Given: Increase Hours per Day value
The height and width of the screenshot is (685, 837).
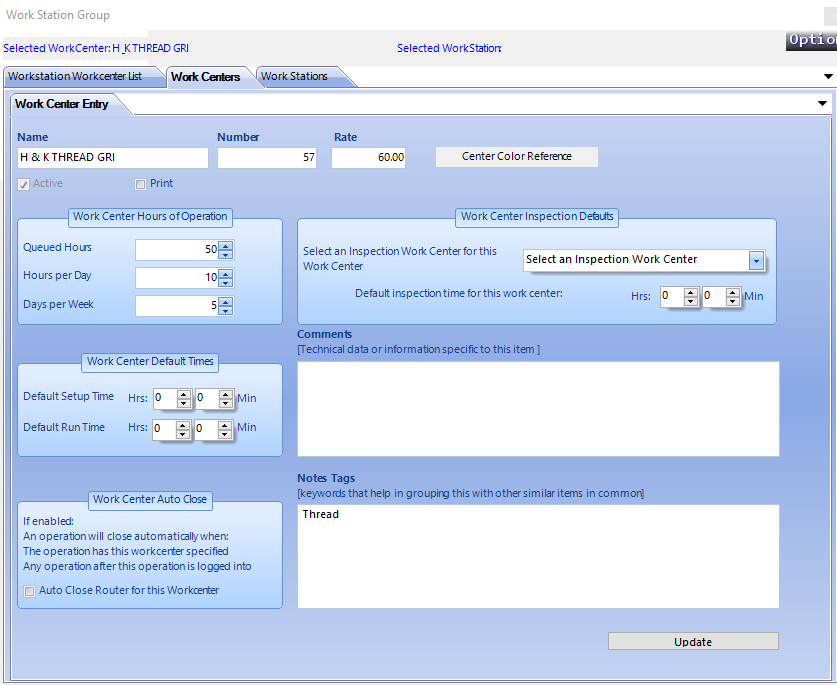Looking at the screenshot, I should 226,274.
